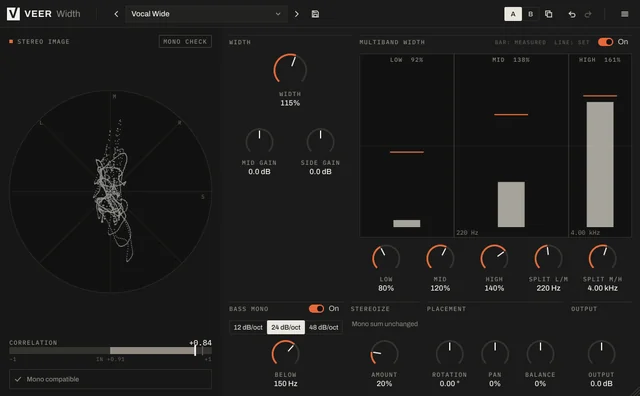Image resolution: width=640 pixels, height=396 pixels.
Task: Click the 0.00° rotation value
Action: coord(449,383)
